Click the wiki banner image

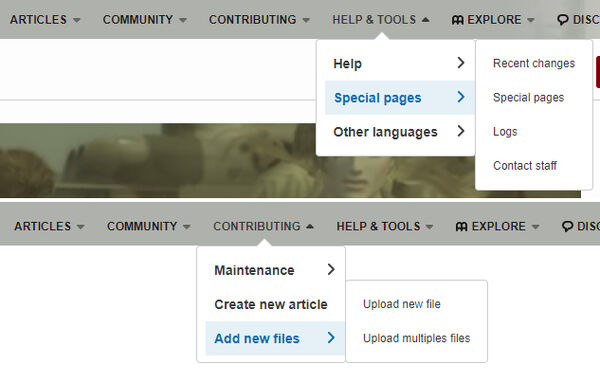pos(290,160)
